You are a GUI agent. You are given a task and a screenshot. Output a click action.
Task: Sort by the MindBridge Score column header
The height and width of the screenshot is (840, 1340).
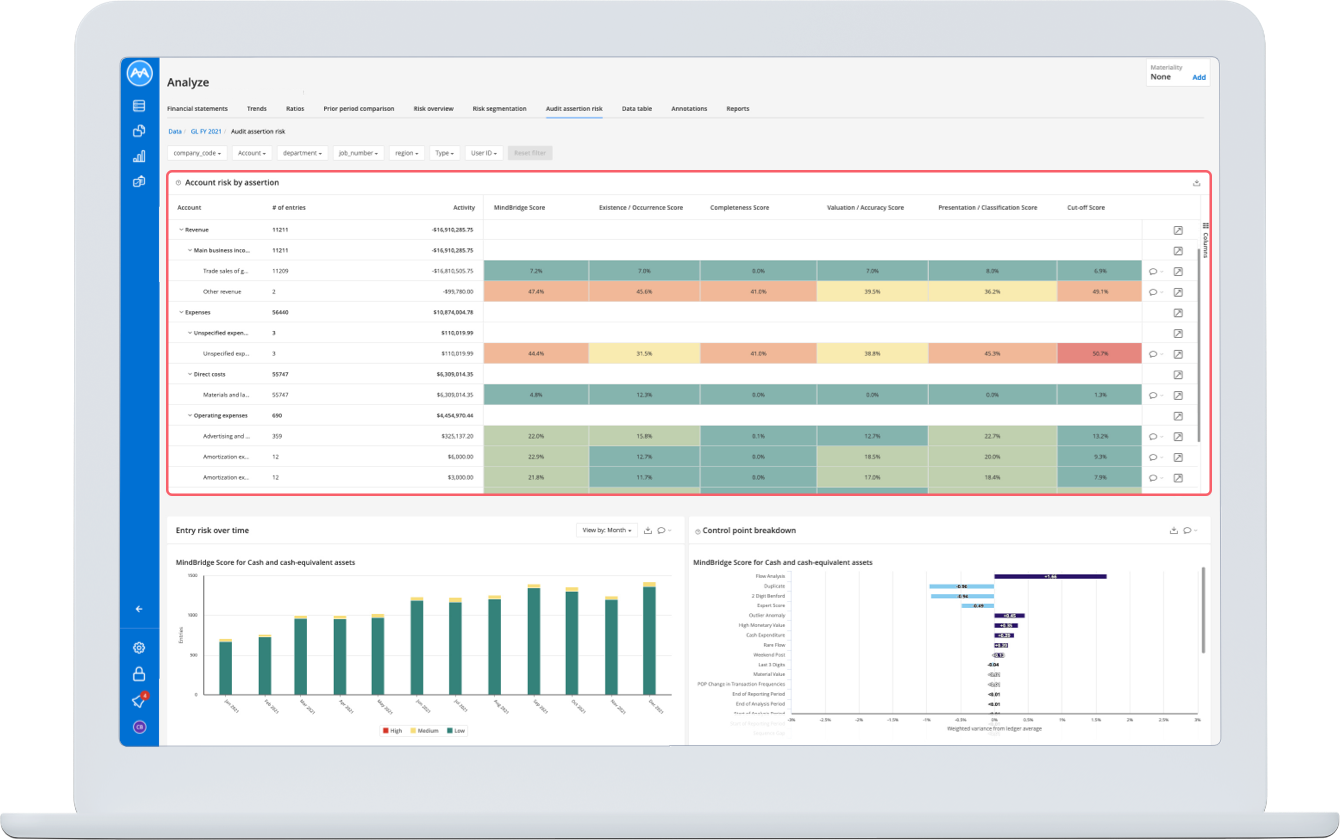520,207
